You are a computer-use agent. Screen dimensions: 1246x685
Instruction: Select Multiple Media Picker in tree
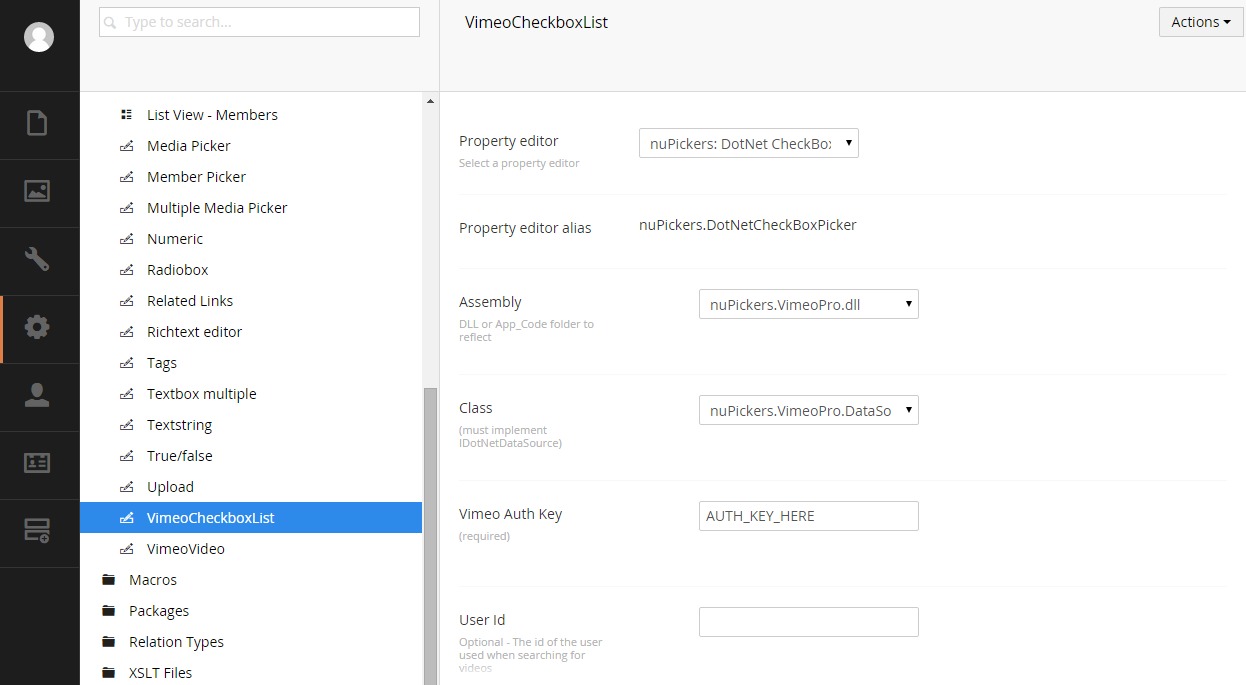pyautogui.click(x=217, y=208)
